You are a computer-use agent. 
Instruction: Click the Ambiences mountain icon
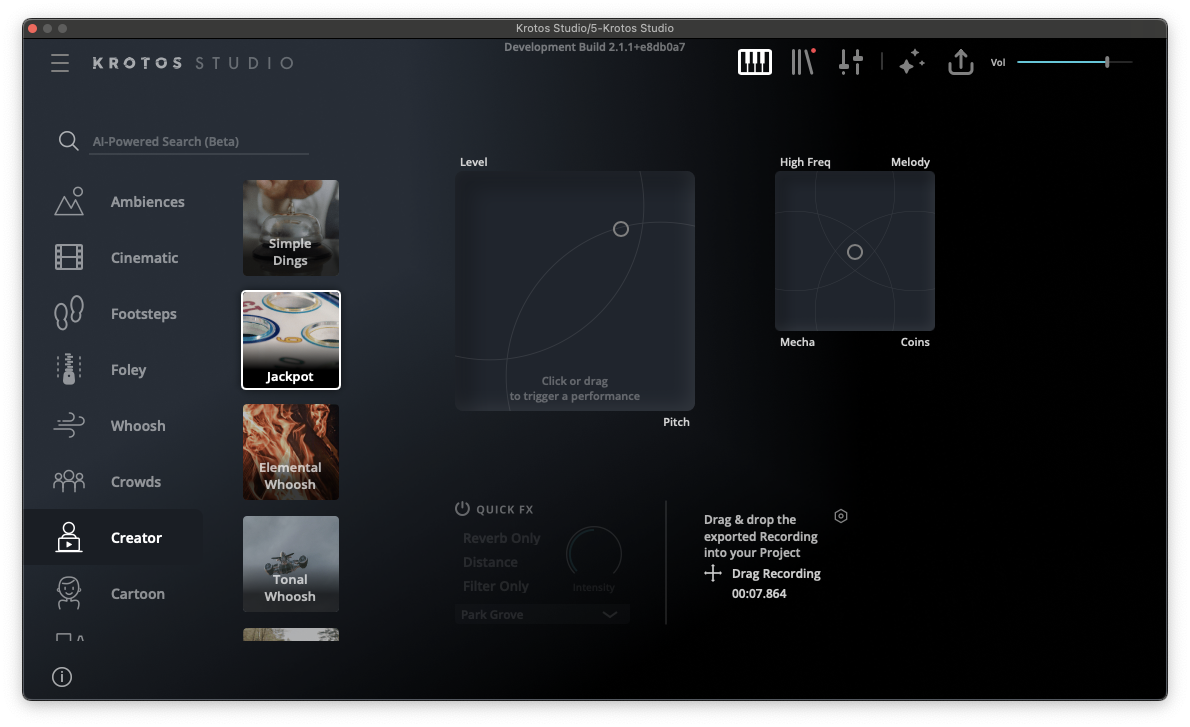(x=69, y=202)
